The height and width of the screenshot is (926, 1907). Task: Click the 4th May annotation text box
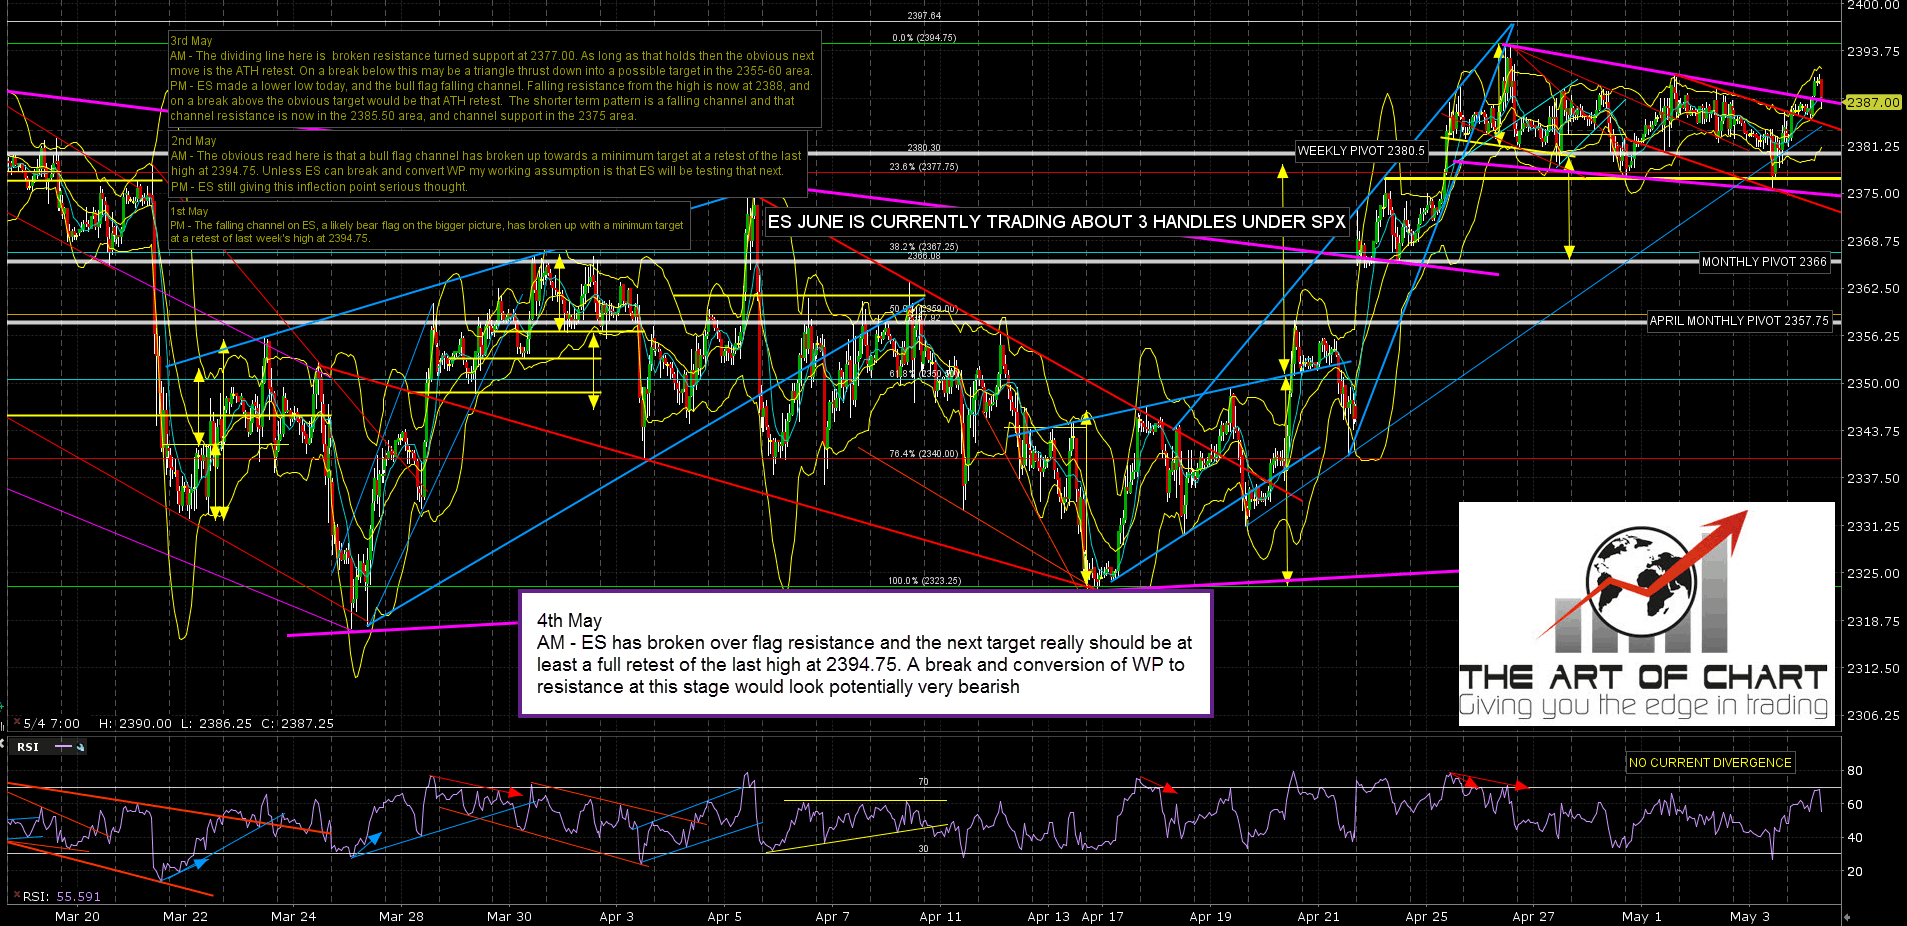(865, 653)
